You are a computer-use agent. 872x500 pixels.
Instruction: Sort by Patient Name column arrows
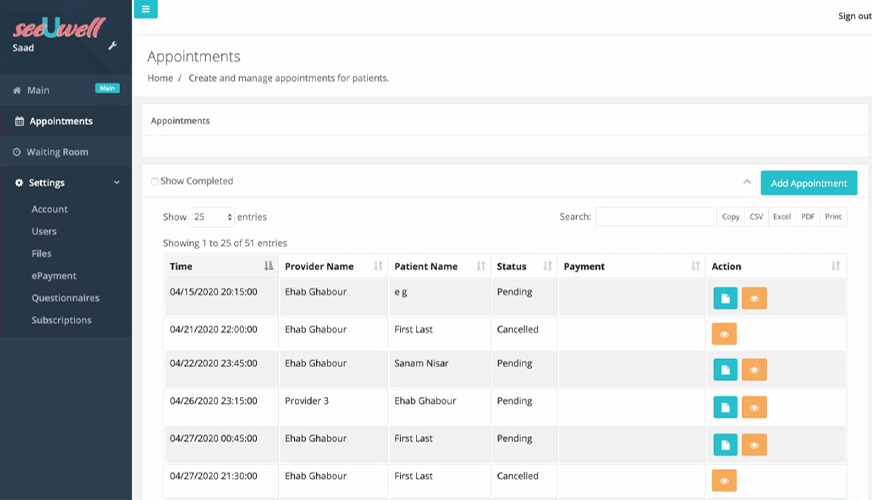point(481,267)
